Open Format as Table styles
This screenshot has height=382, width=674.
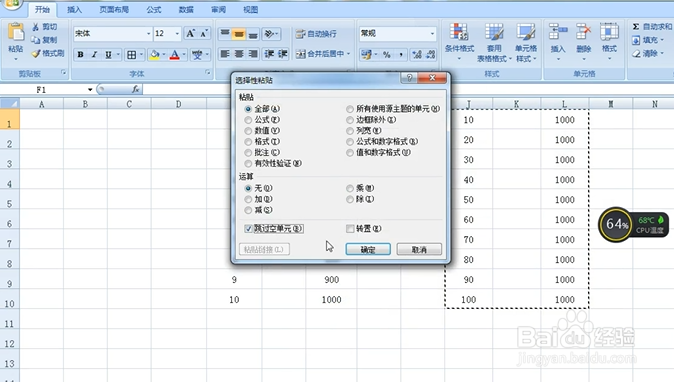tap(494, 42)
